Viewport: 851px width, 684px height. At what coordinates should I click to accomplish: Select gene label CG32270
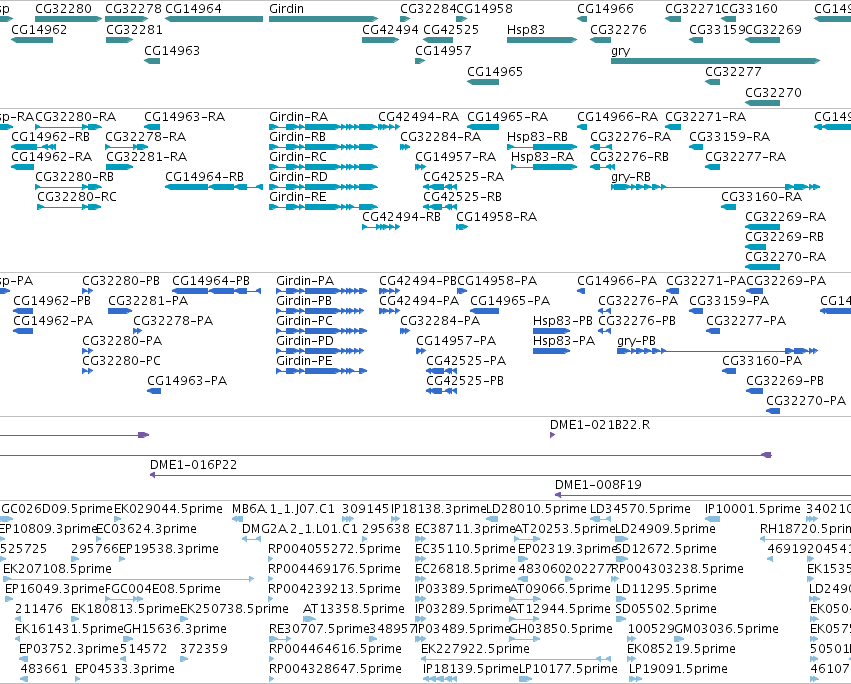[x=773, y=93]
